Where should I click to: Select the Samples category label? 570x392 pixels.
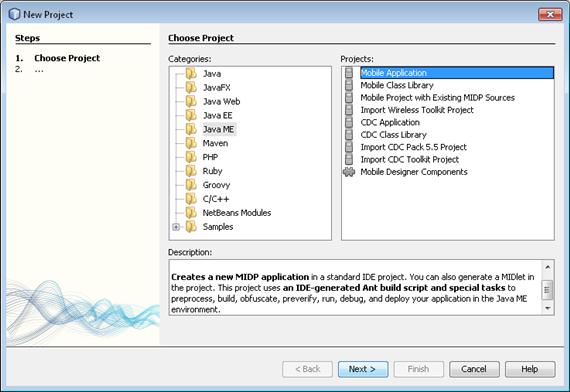pyautogui.click(x=218, y=227)
